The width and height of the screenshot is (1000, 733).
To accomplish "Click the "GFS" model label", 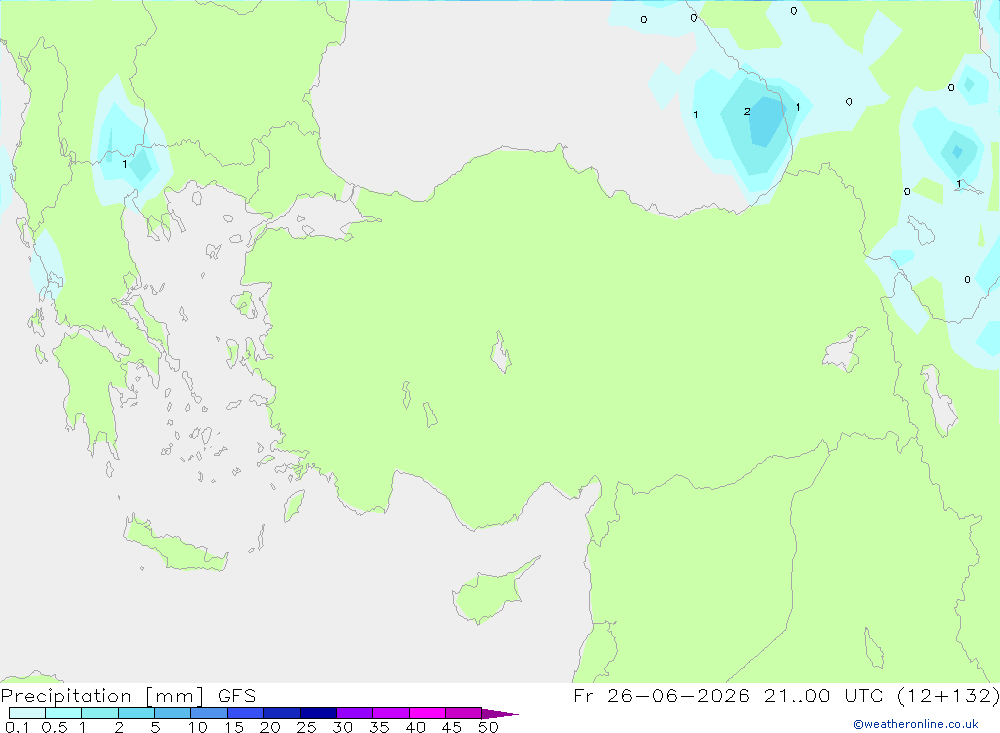I will (x=237, y=696).
